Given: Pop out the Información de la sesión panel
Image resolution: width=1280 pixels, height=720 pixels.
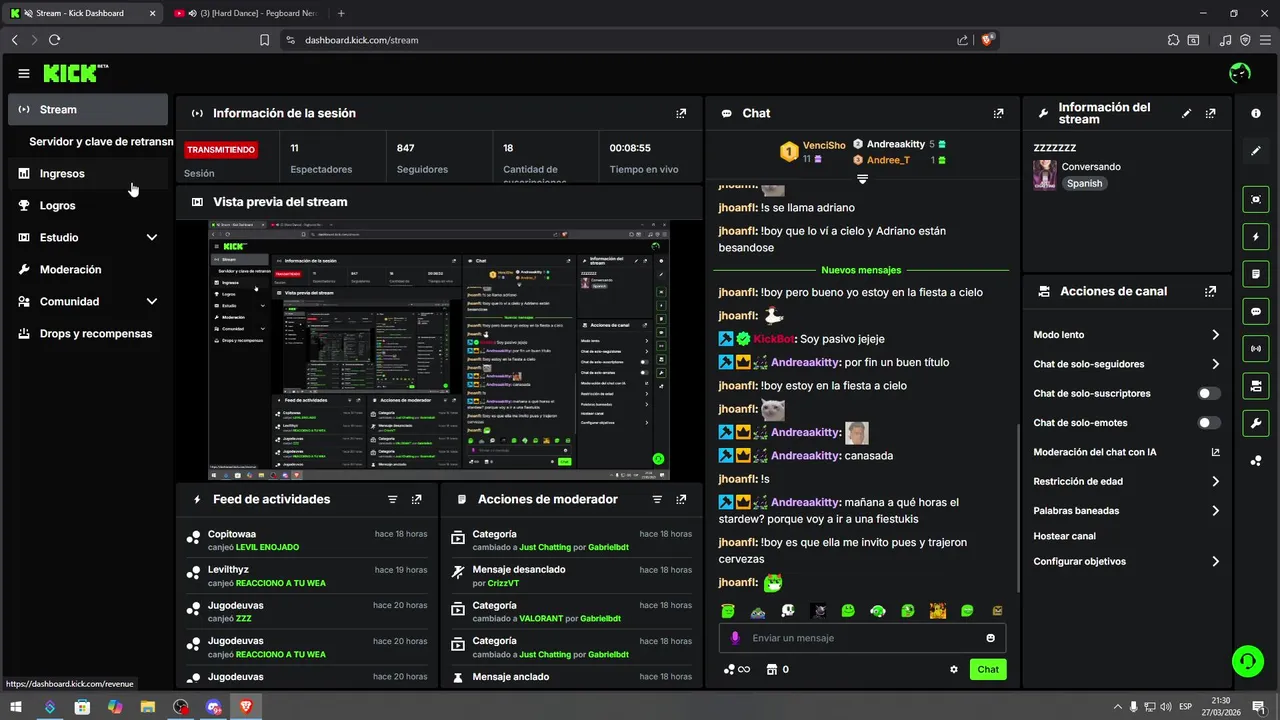Looking at the screenshot, I should coord(681,114).
